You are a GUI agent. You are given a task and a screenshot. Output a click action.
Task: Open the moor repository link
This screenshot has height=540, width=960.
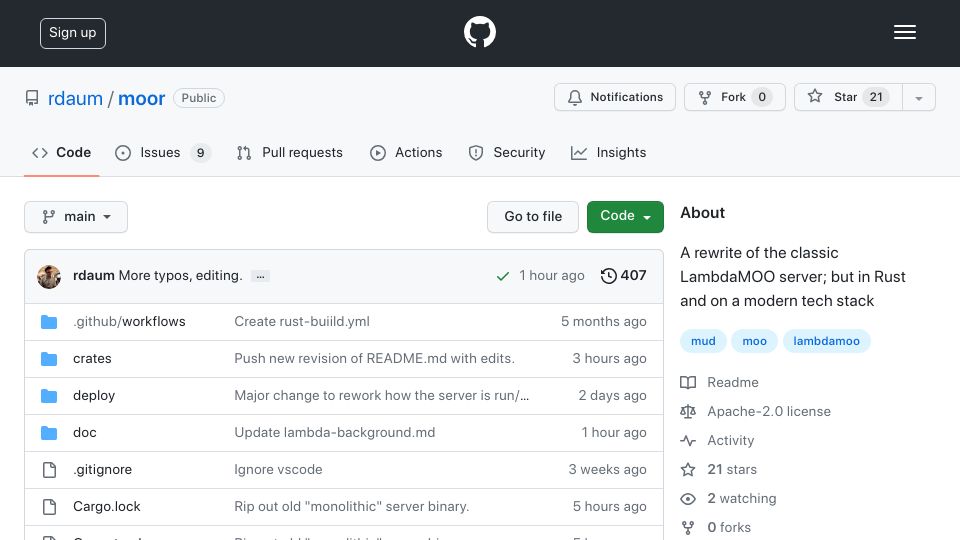(141, 98)
